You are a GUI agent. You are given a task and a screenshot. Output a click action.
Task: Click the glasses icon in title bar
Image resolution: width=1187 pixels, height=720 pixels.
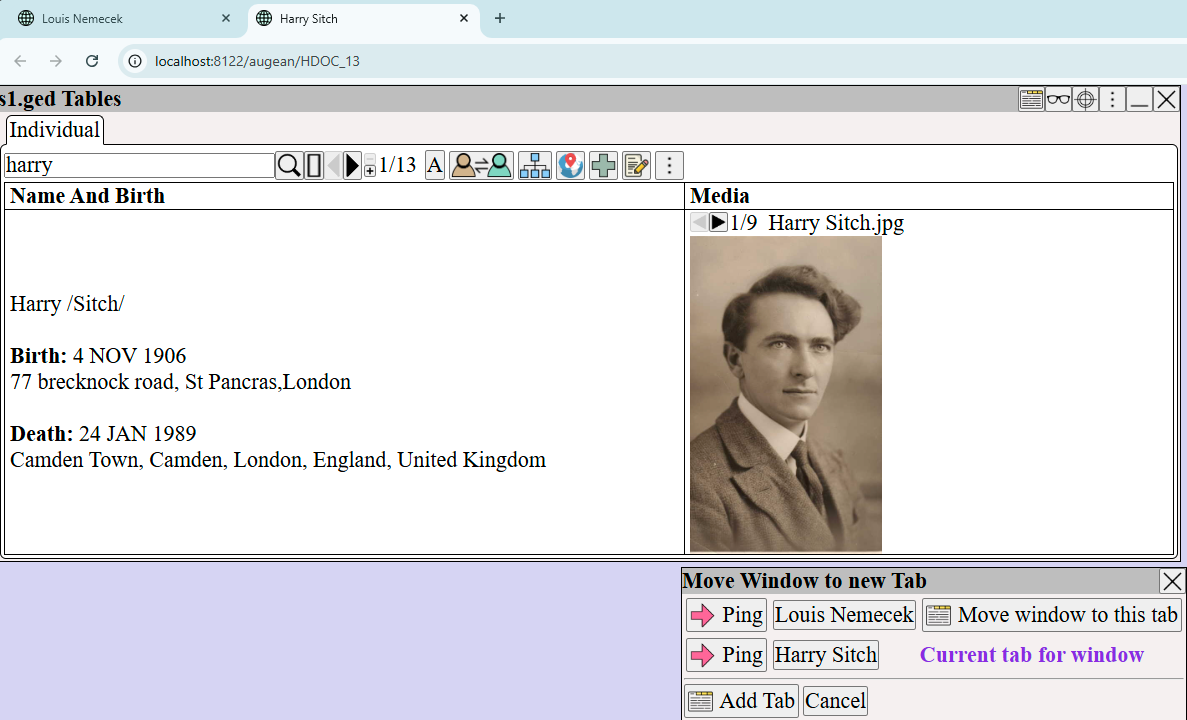1058,99
